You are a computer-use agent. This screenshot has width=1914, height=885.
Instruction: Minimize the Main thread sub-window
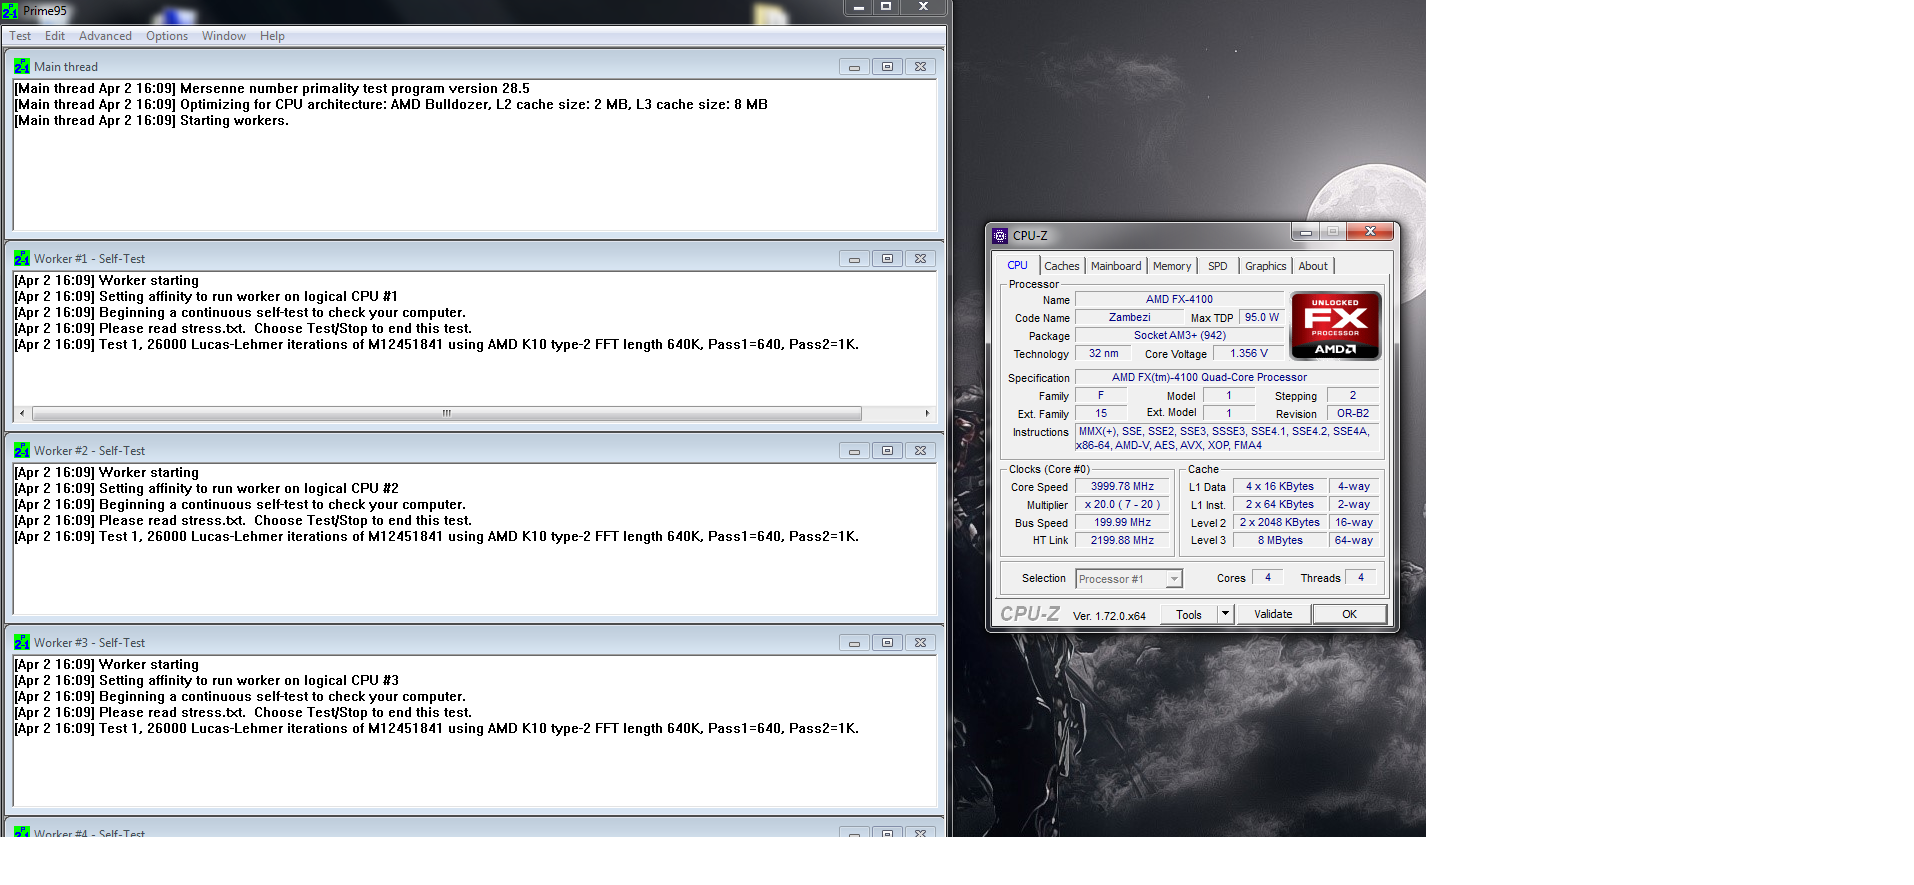854,67
